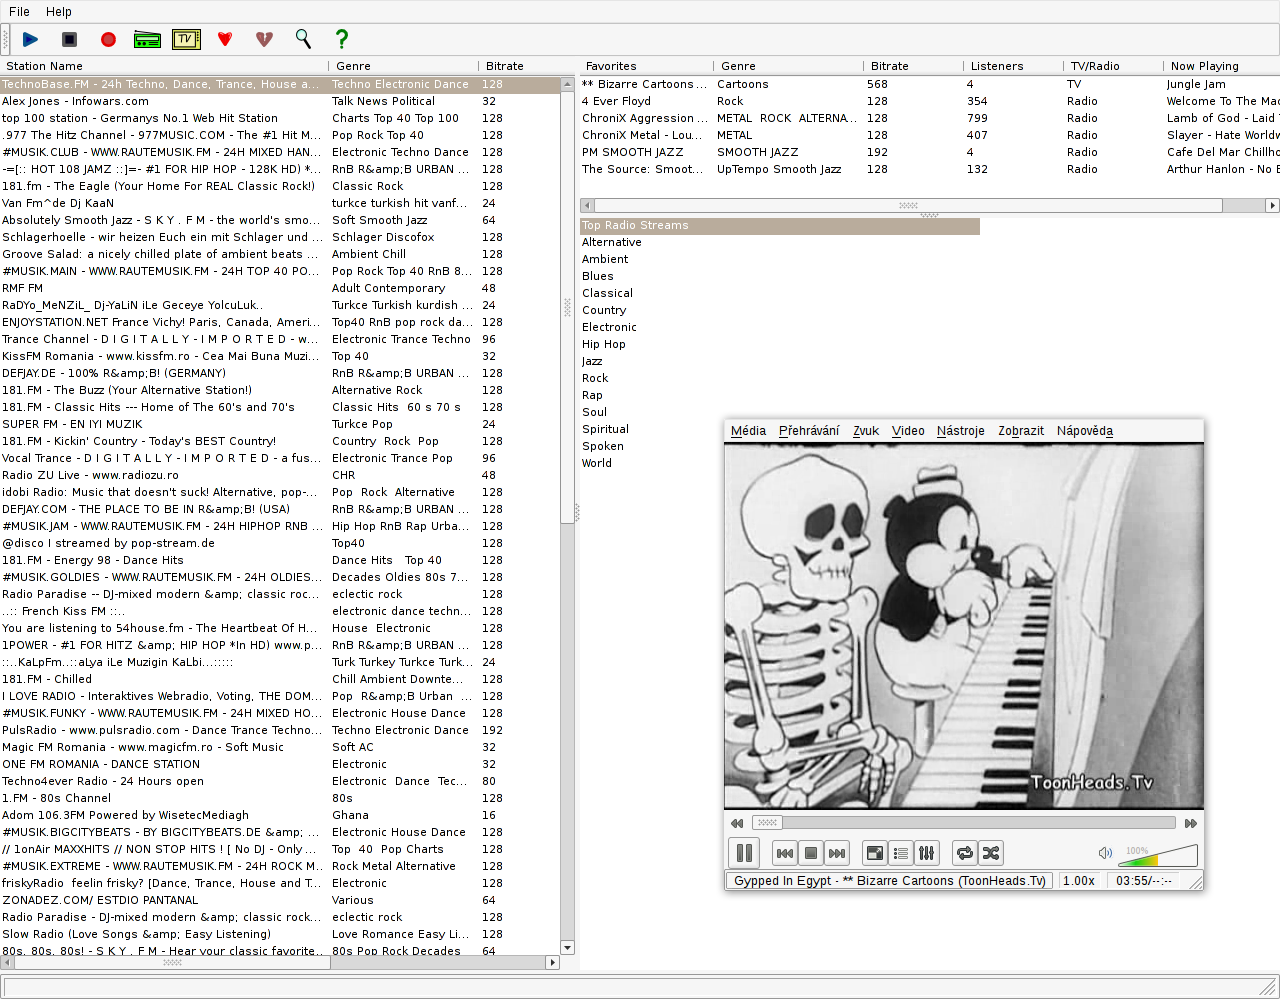Click VLC elapsed time 03:55 display
Screen dimensions: 1280x1000
tap(1145, 881)
